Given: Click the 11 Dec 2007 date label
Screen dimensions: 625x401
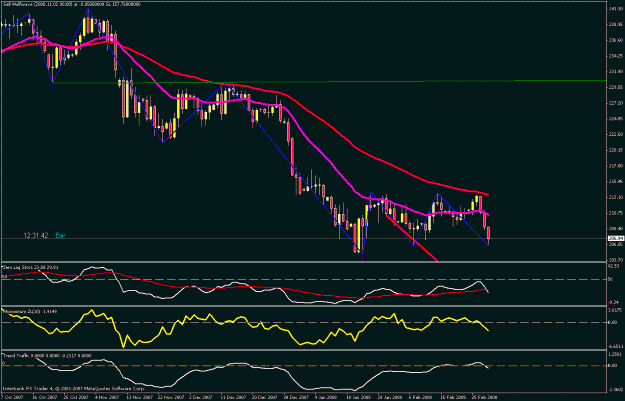Looking at the screenshot, I should 234,397.
